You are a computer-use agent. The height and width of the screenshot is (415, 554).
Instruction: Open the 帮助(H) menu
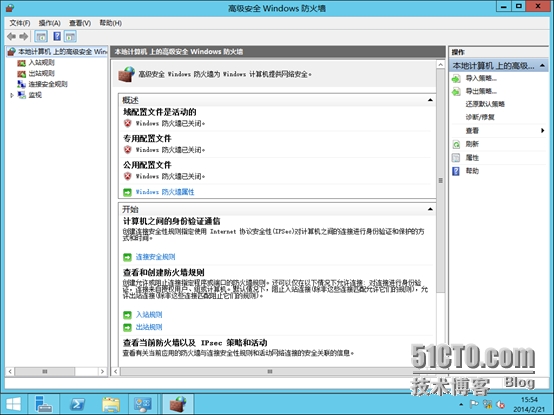(111, 23)
